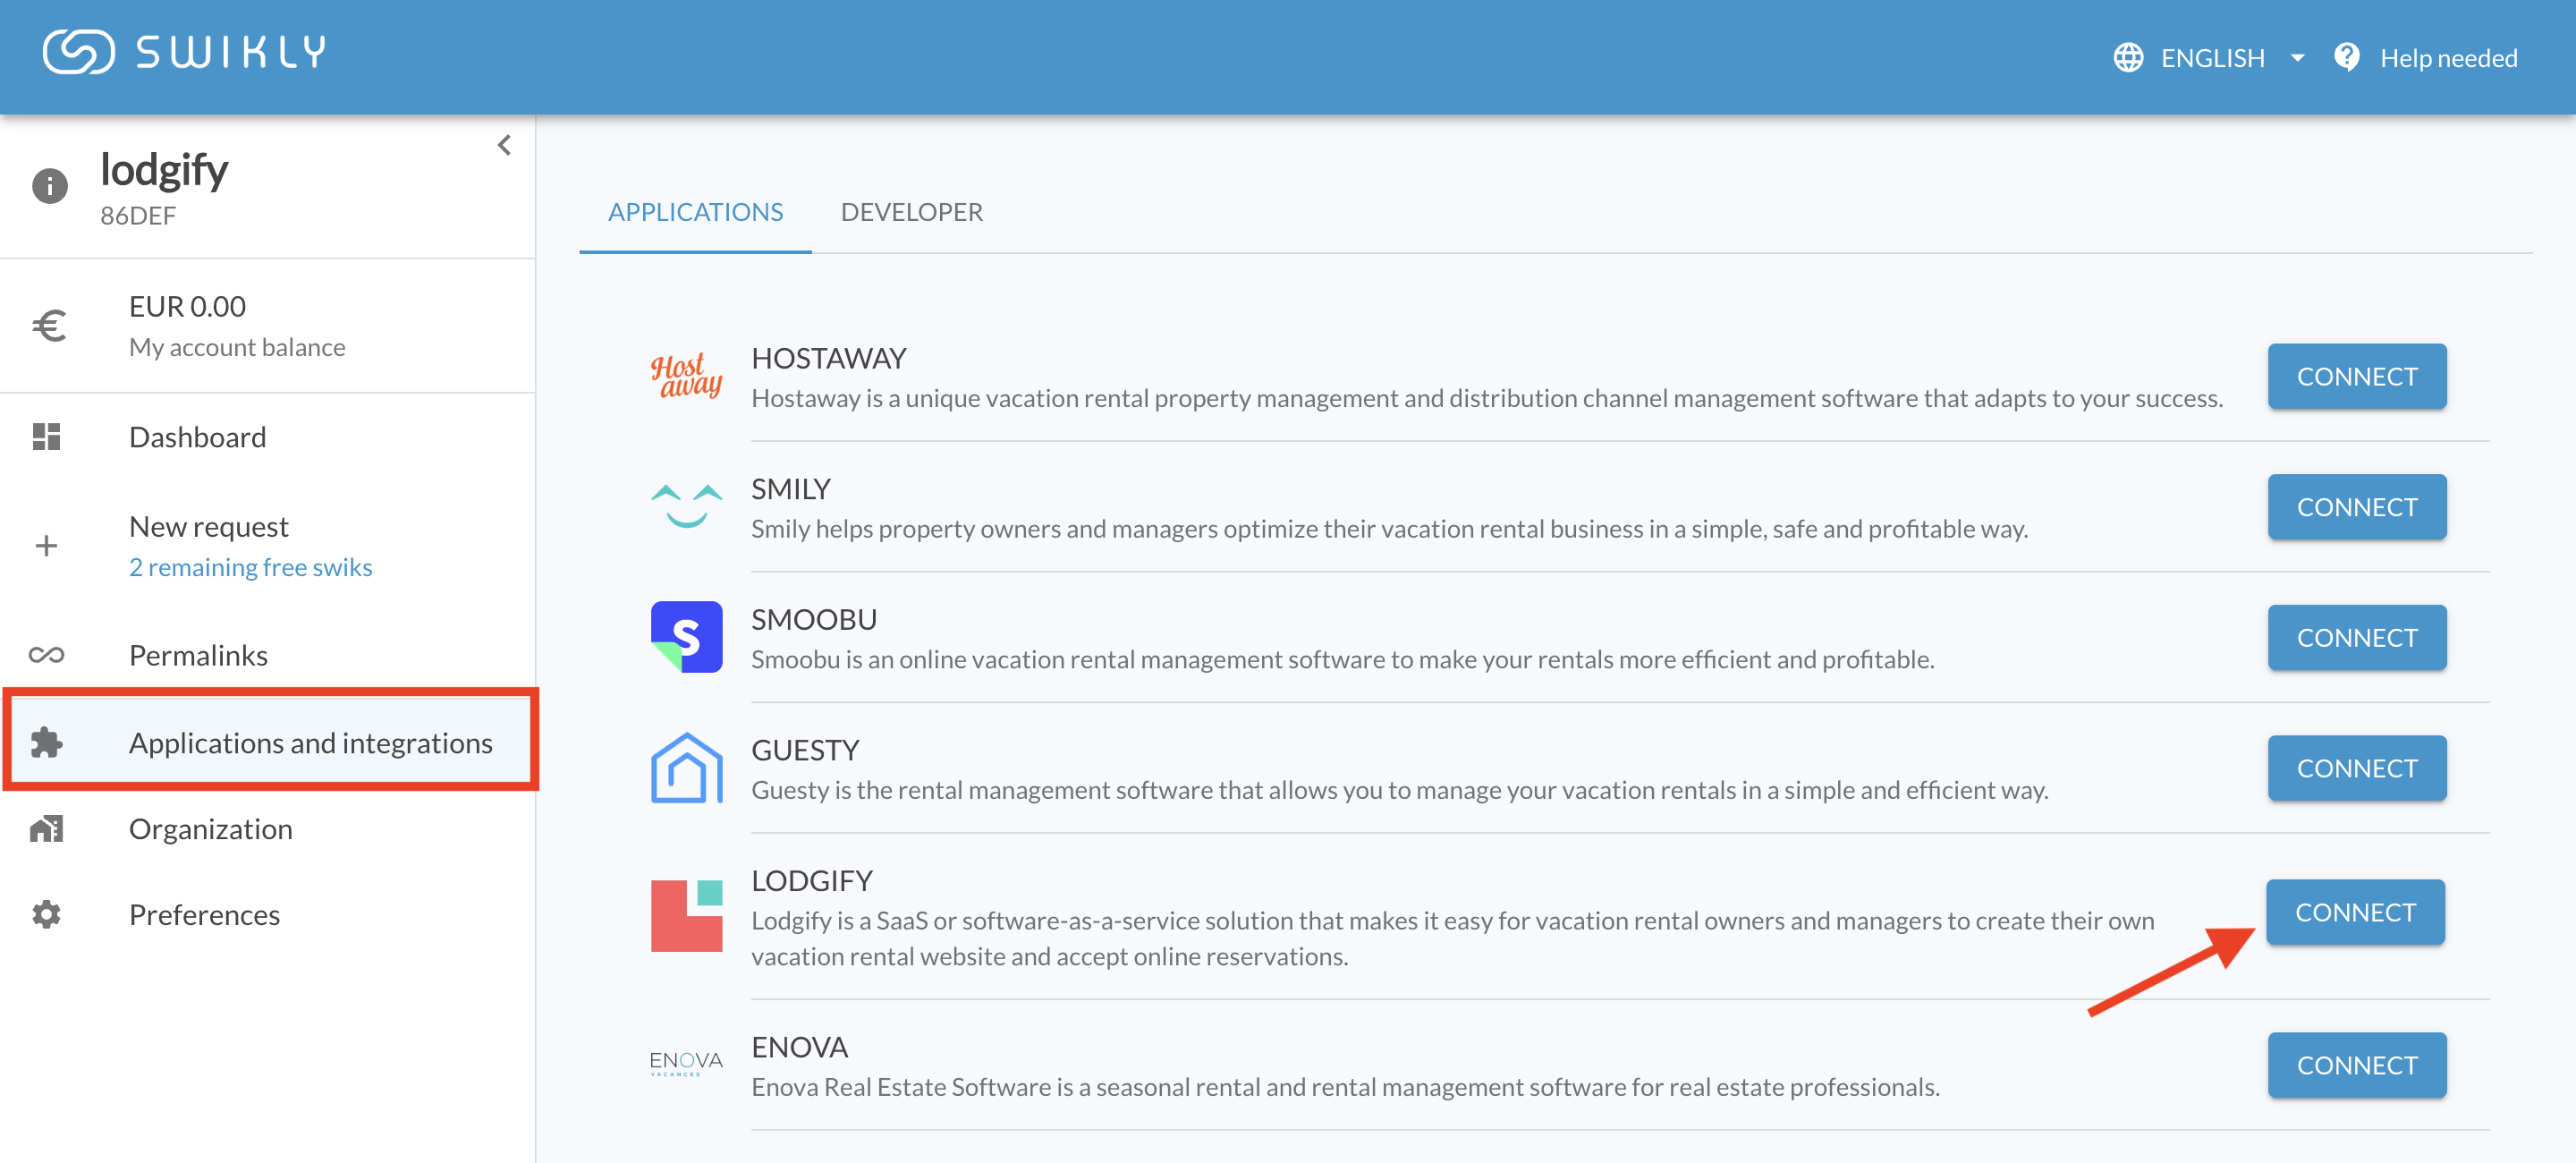The width and height of the screenshot is (2576, 1163).
Task: Select the Dashboard grid icon
Action: (44, 437)
